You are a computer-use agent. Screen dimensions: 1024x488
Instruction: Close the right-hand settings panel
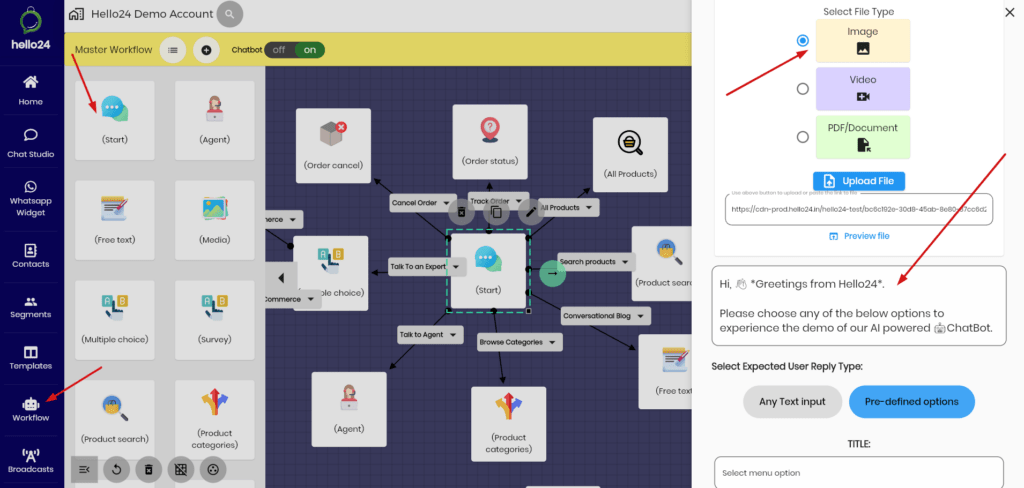pos(1010,11)
